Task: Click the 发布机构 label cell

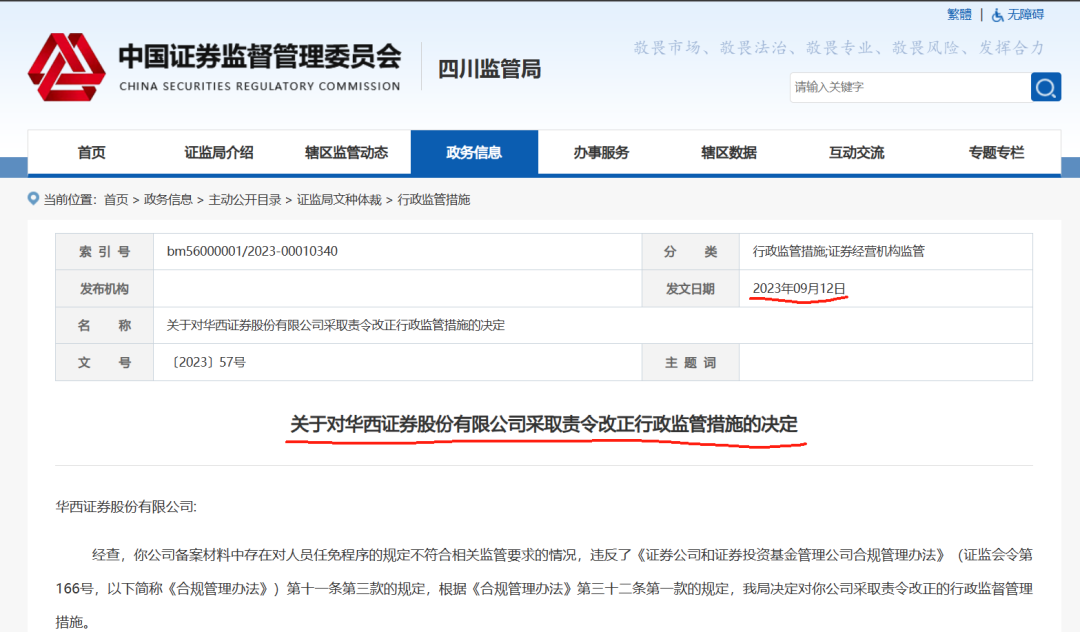Action: pos(105,288)
